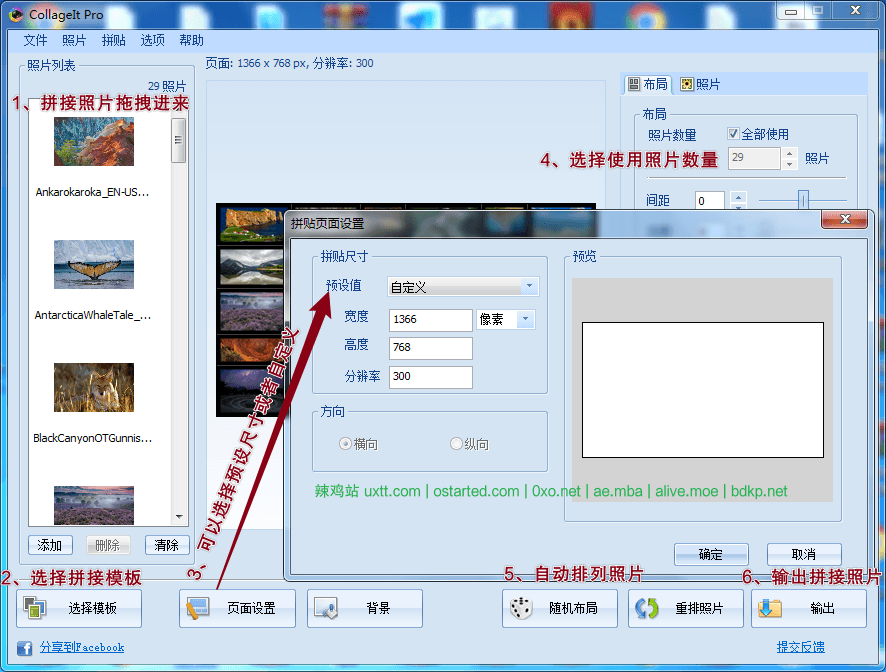Click the photo list vertical scrollbar thumb
The image size is (886, 672).
[x=179, y=140]
